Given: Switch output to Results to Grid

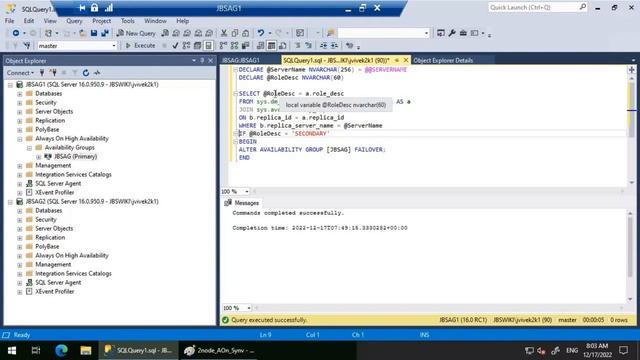Looking at the screenshot, I should tap(271, 46).
